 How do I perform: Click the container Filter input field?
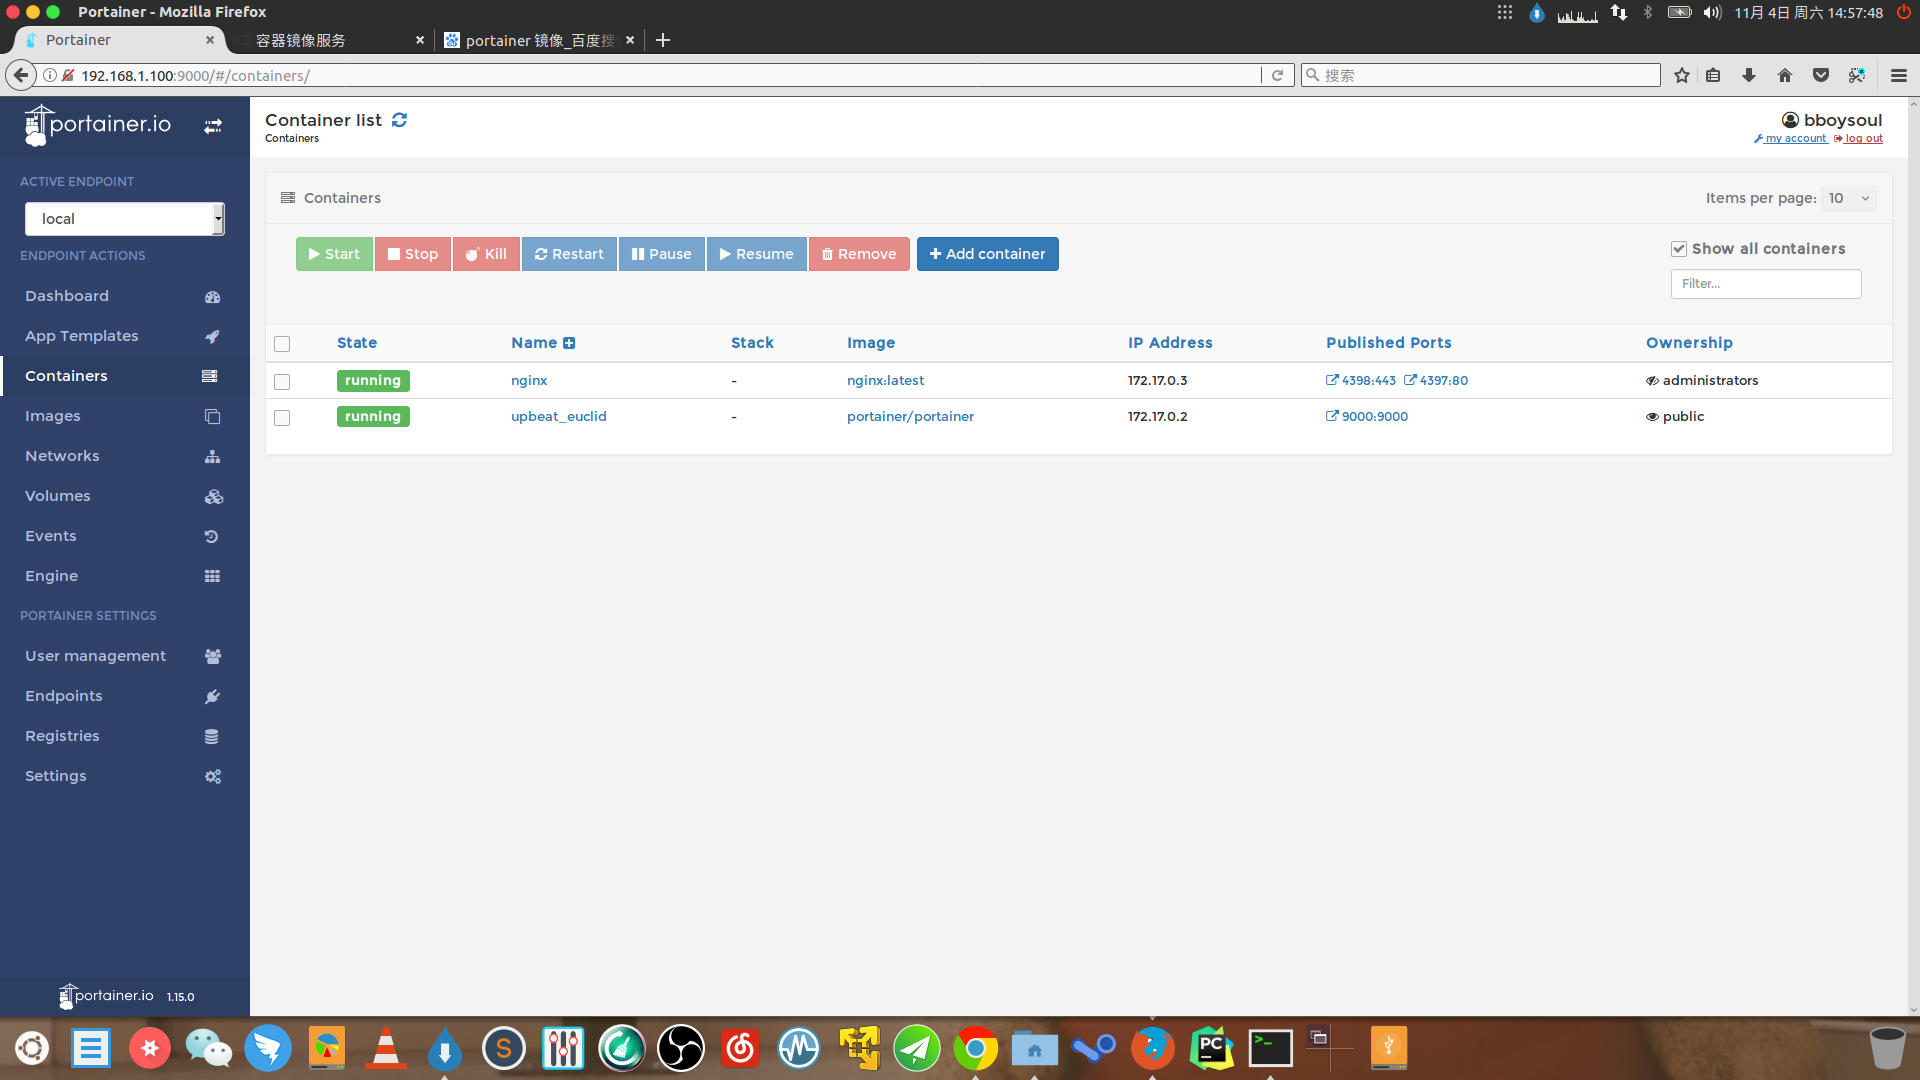(1766, 284)
